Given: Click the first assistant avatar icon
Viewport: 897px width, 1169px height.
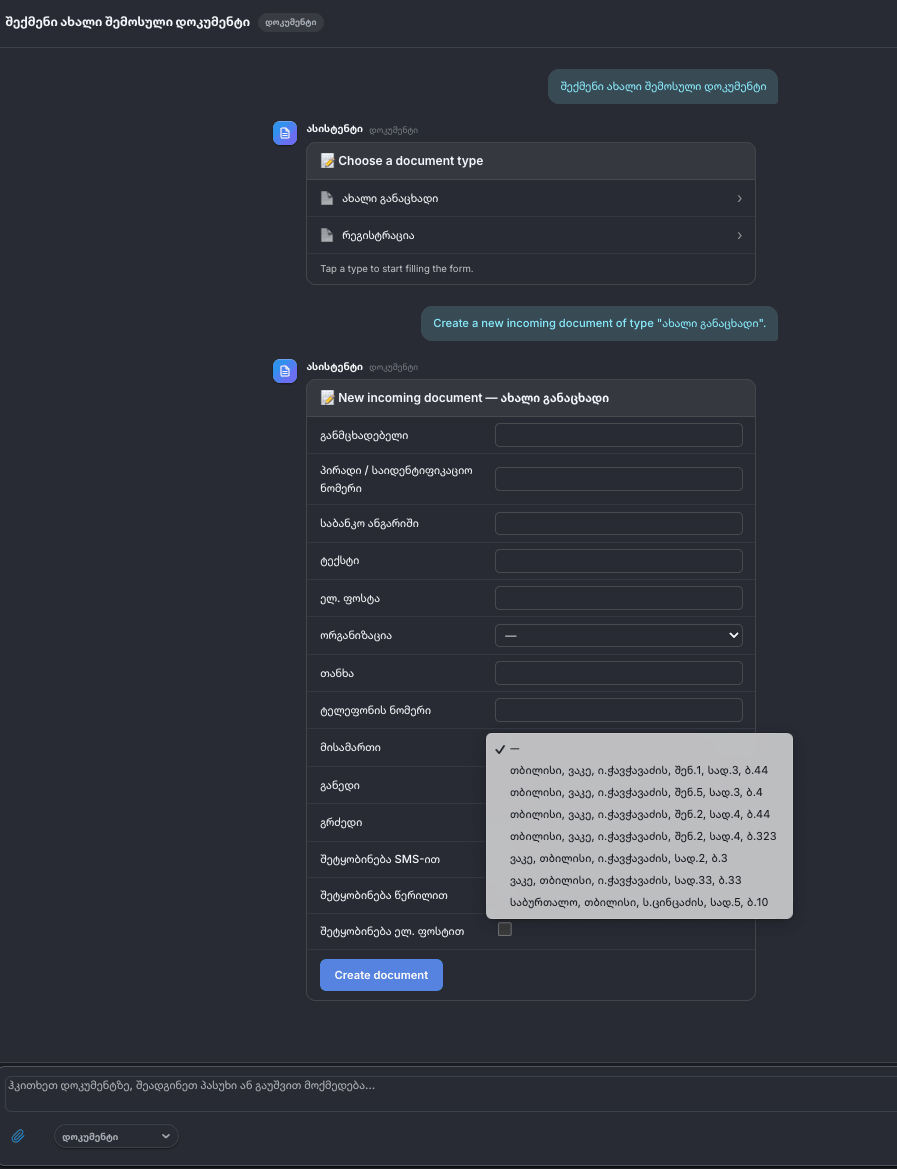Looking at the screenshot, I should (285, 133).
